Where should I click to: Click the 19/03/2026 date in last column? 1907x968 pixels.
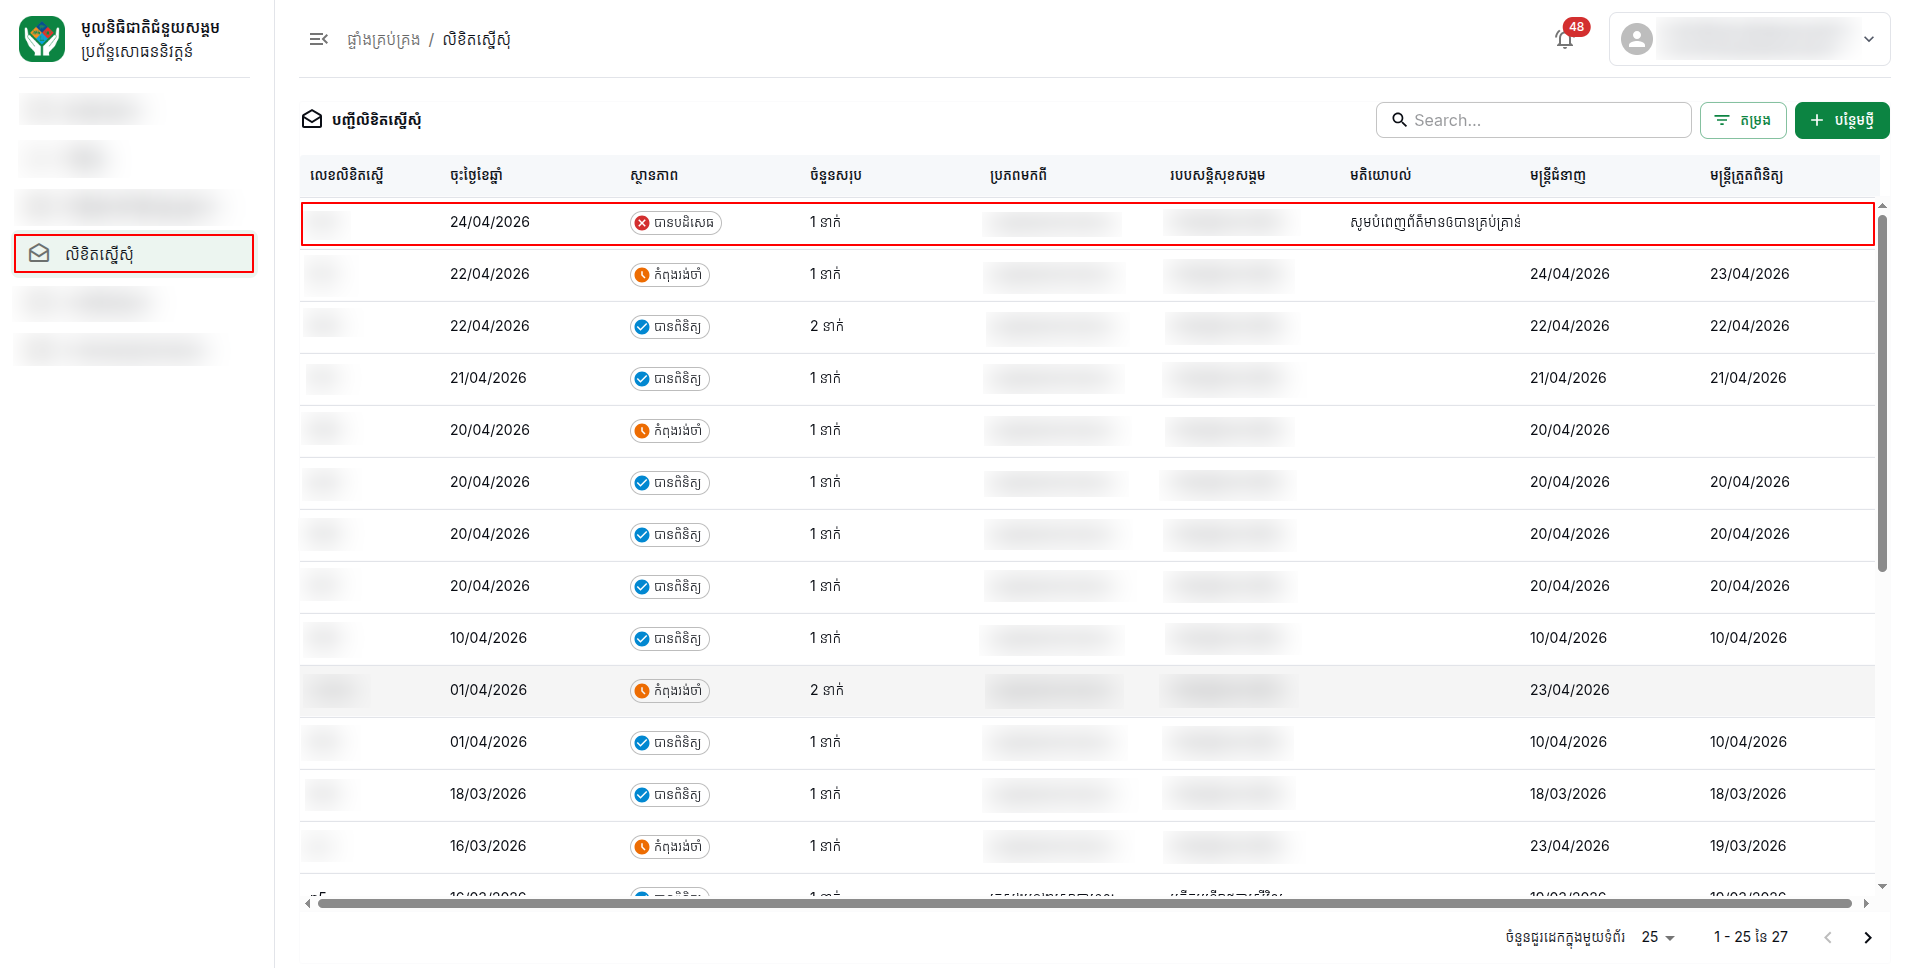(x=1748, y=846)
